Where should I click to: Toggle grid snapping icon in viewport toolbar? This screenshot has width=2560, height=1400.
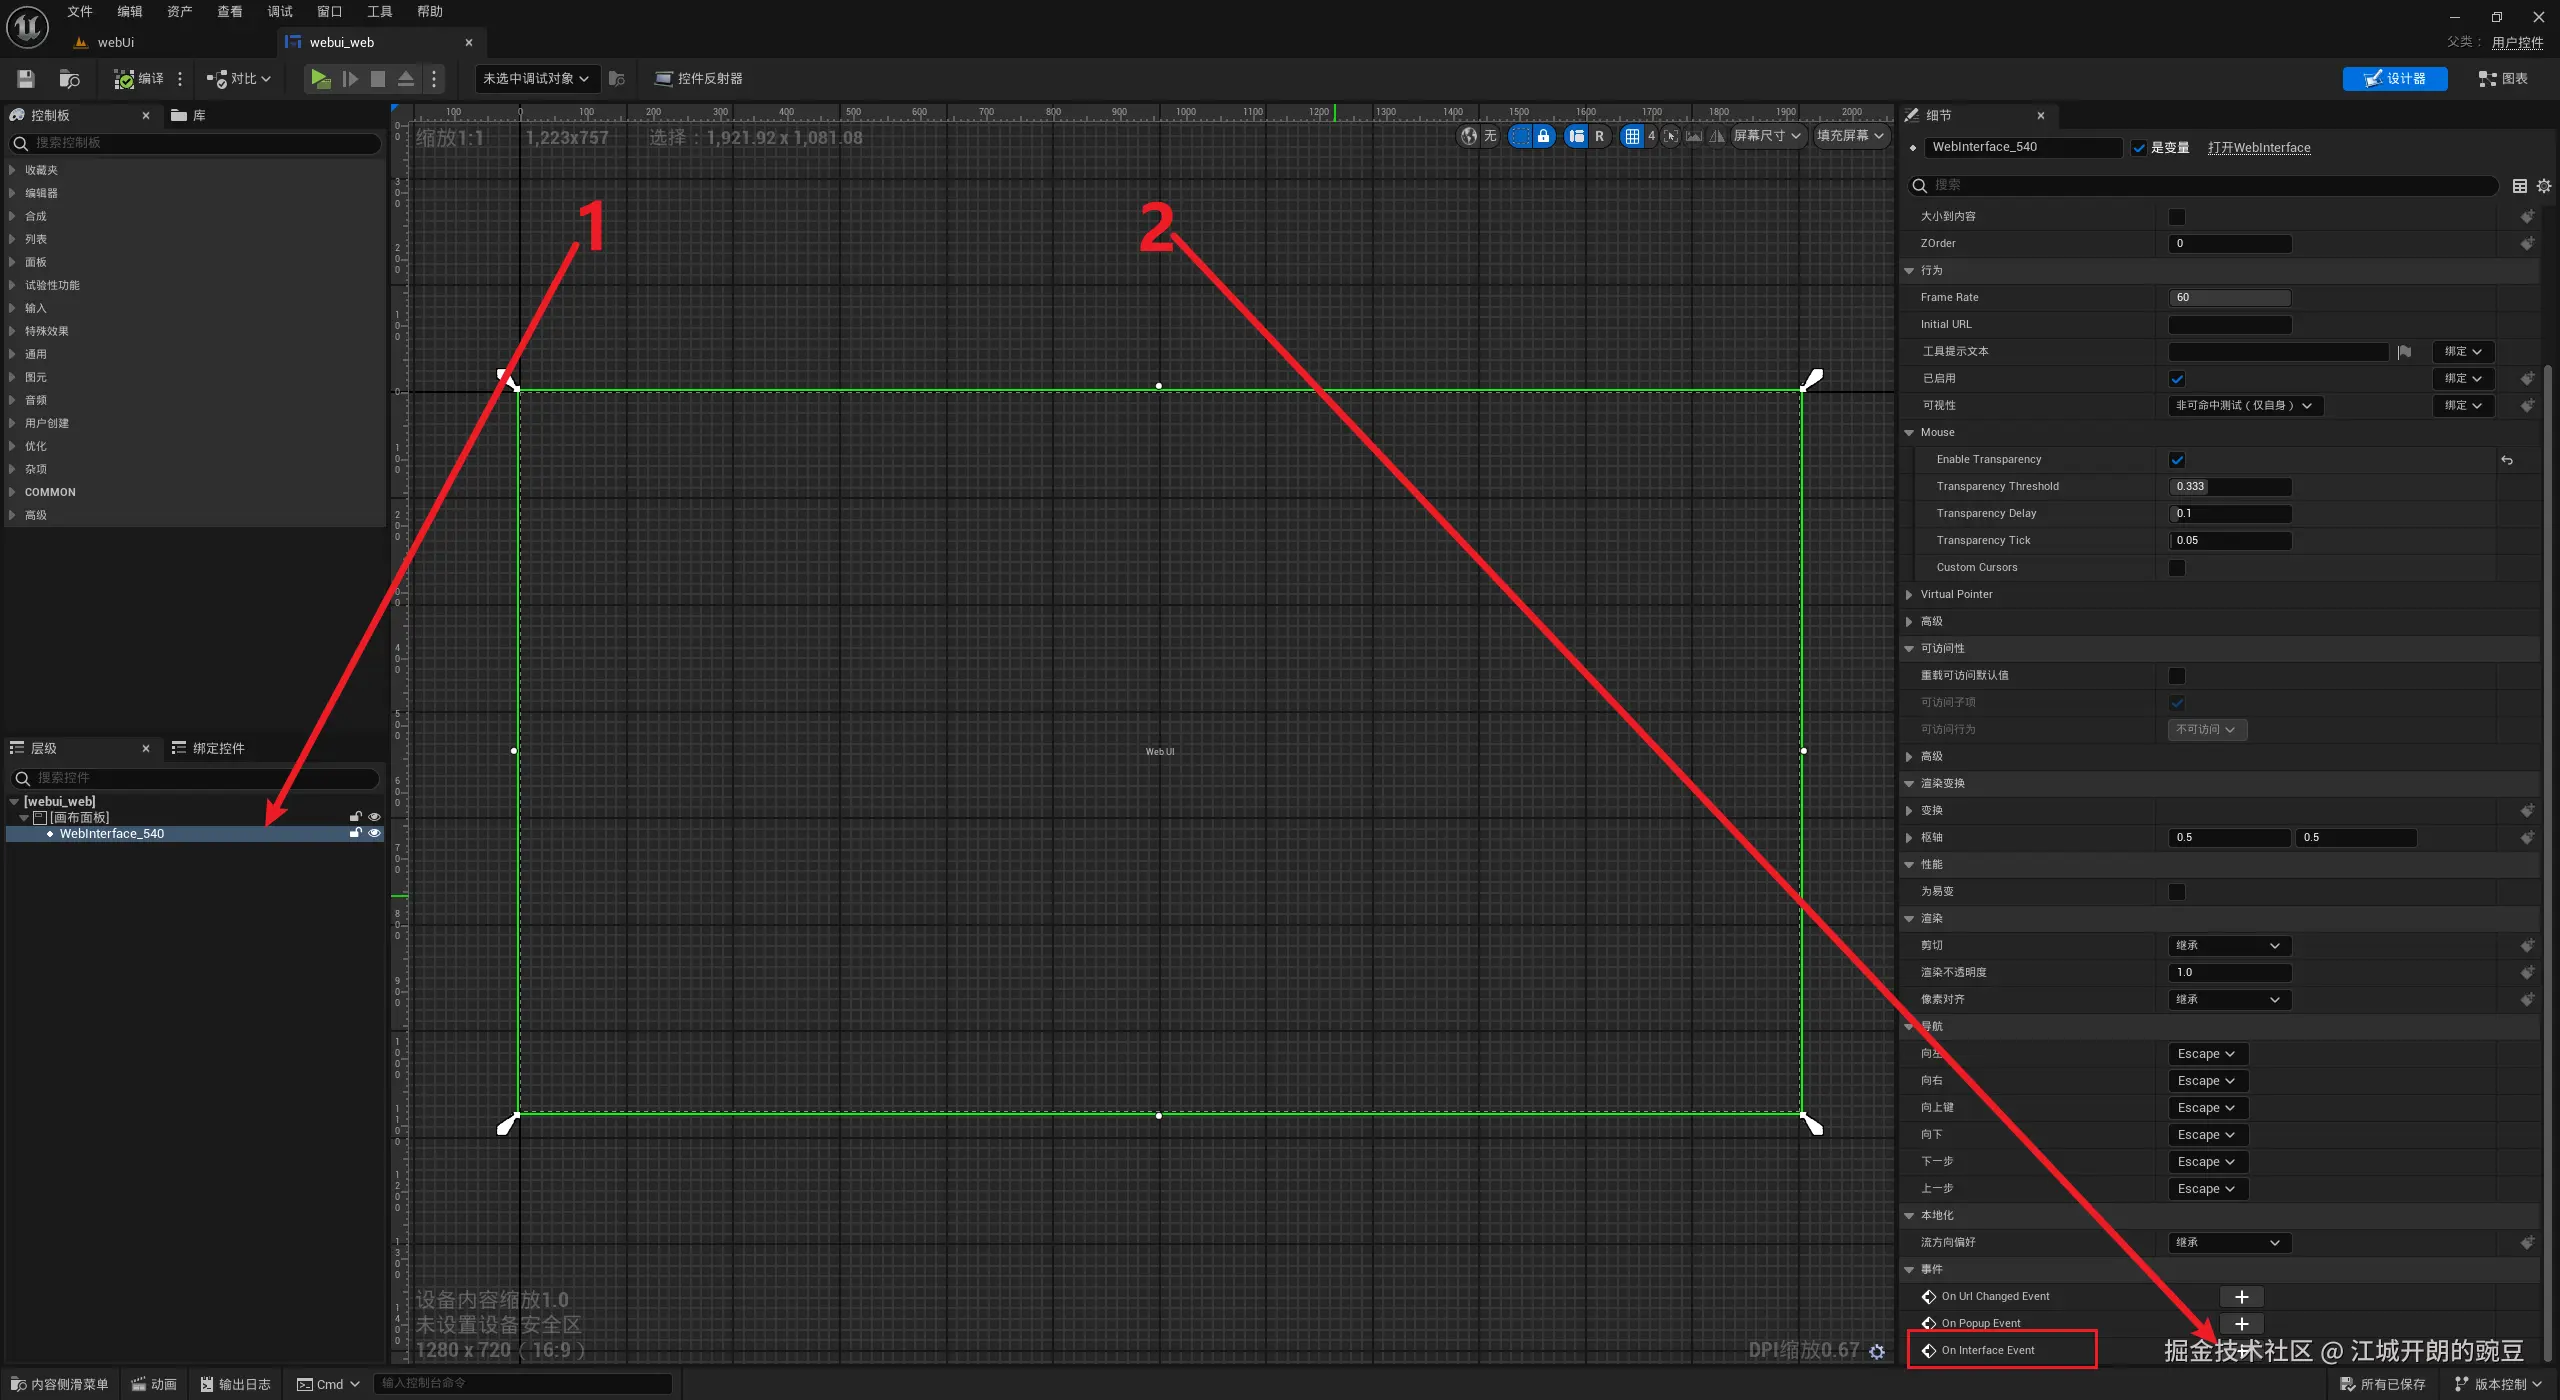tap(1632, 136)
